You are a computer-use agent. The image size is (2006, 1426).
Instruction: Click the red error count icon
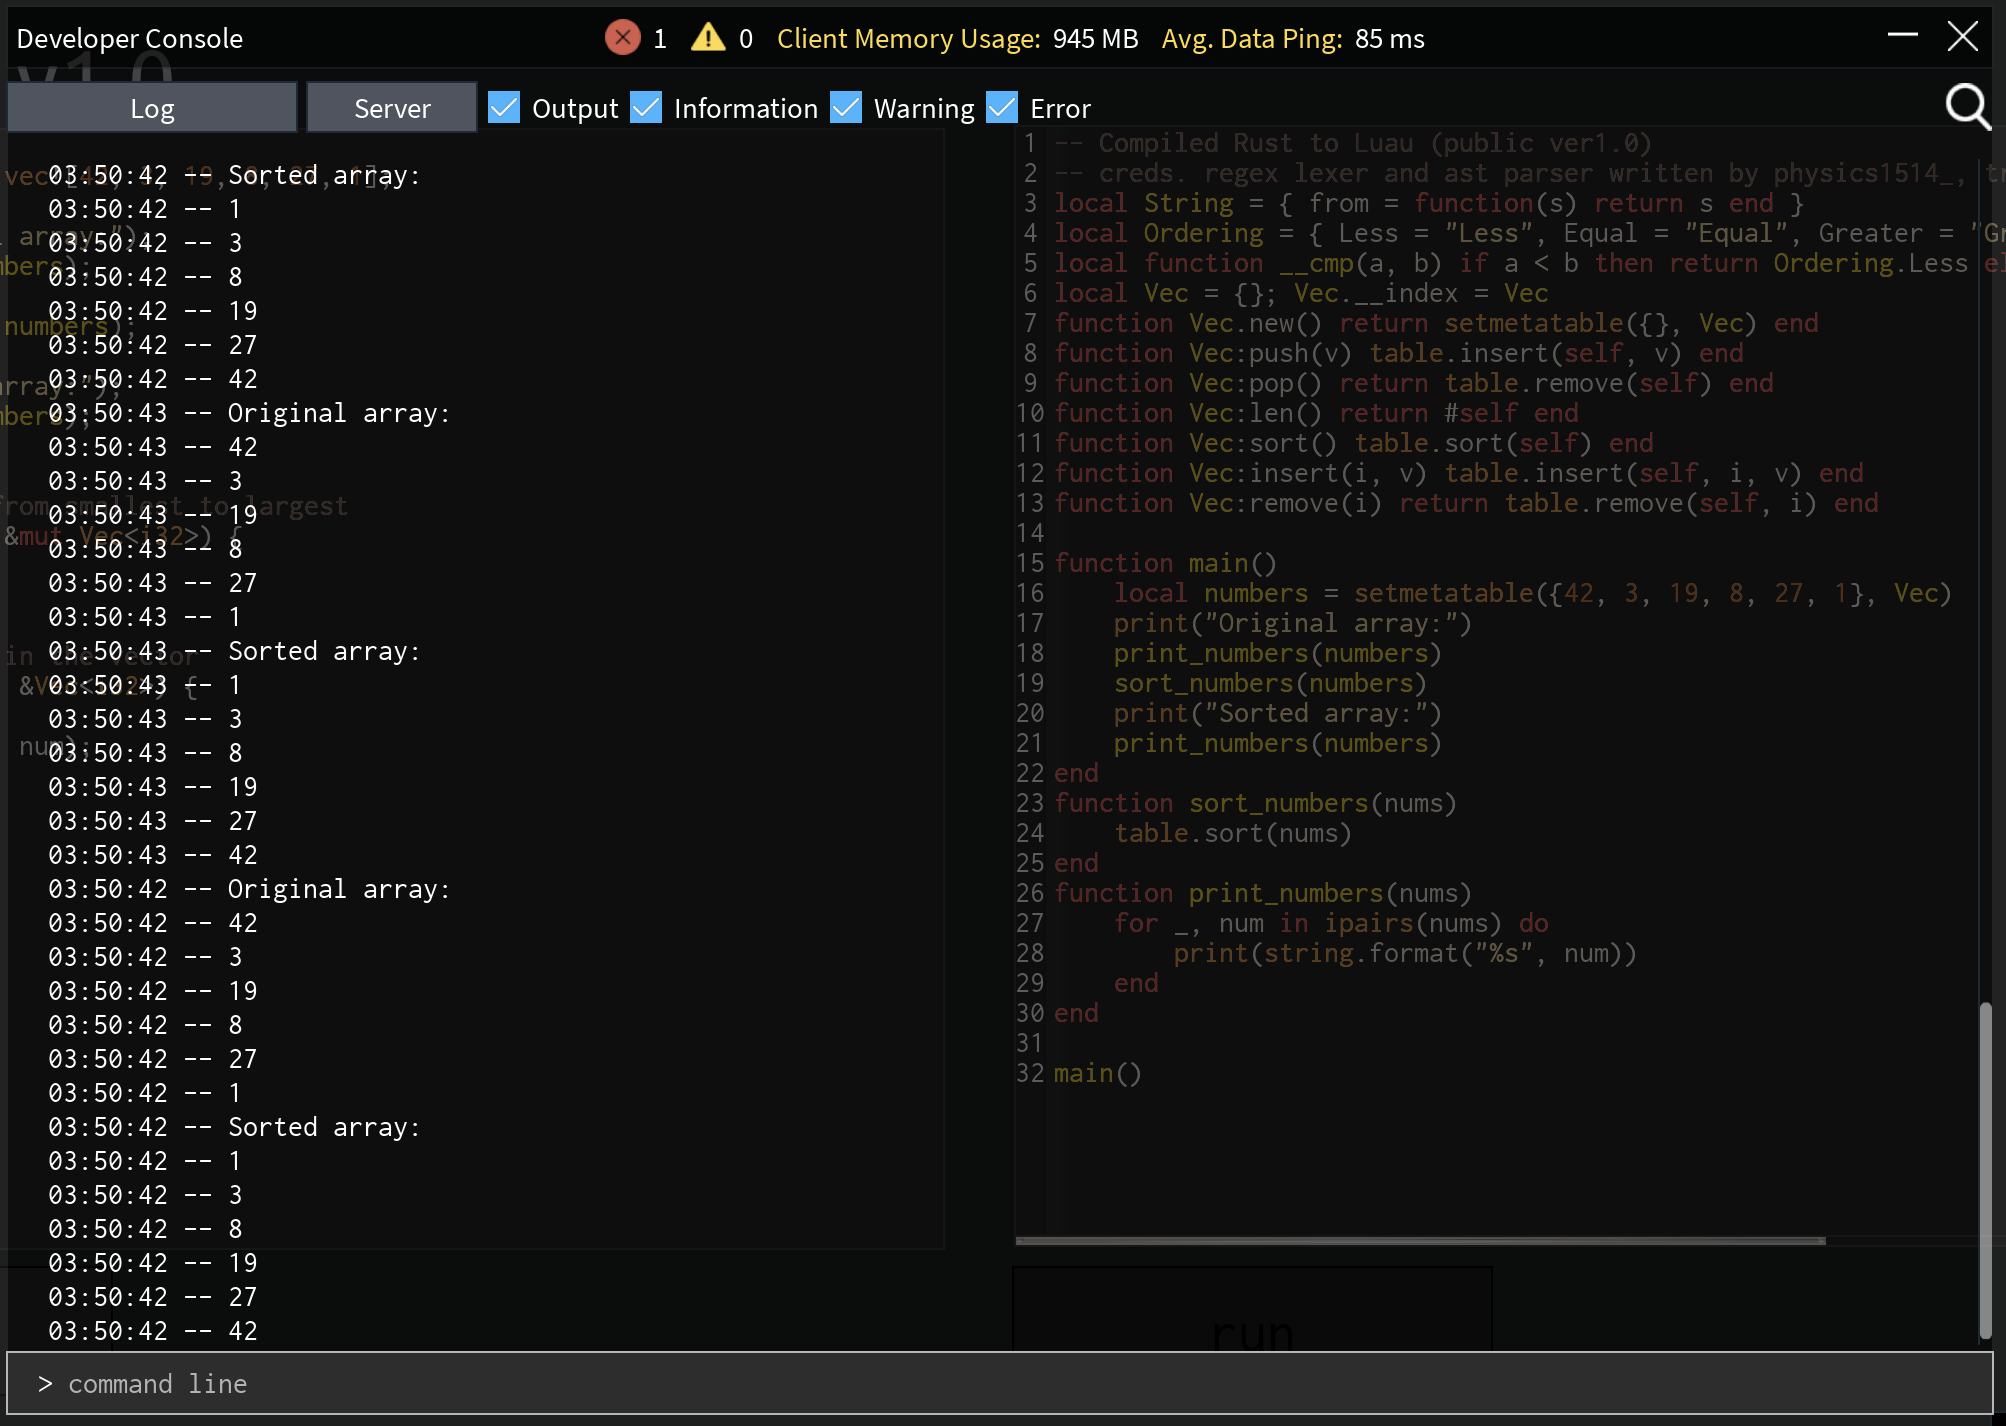(x=622, y=38)
